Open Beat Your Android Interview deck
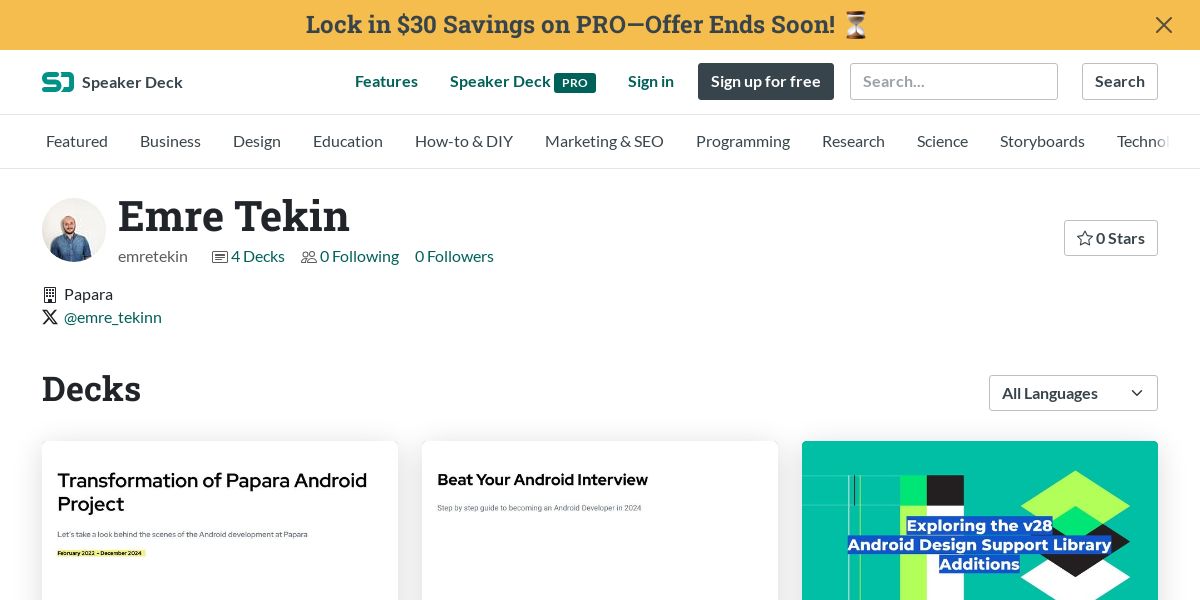 [x=600, y=520]
